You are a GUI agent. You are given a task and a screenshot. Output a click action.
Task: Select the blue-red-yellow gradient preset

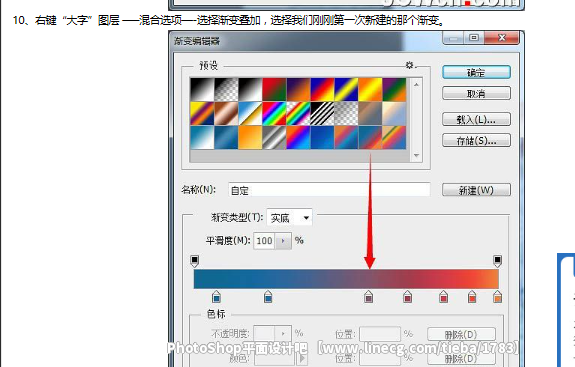(x=322, y=89)
